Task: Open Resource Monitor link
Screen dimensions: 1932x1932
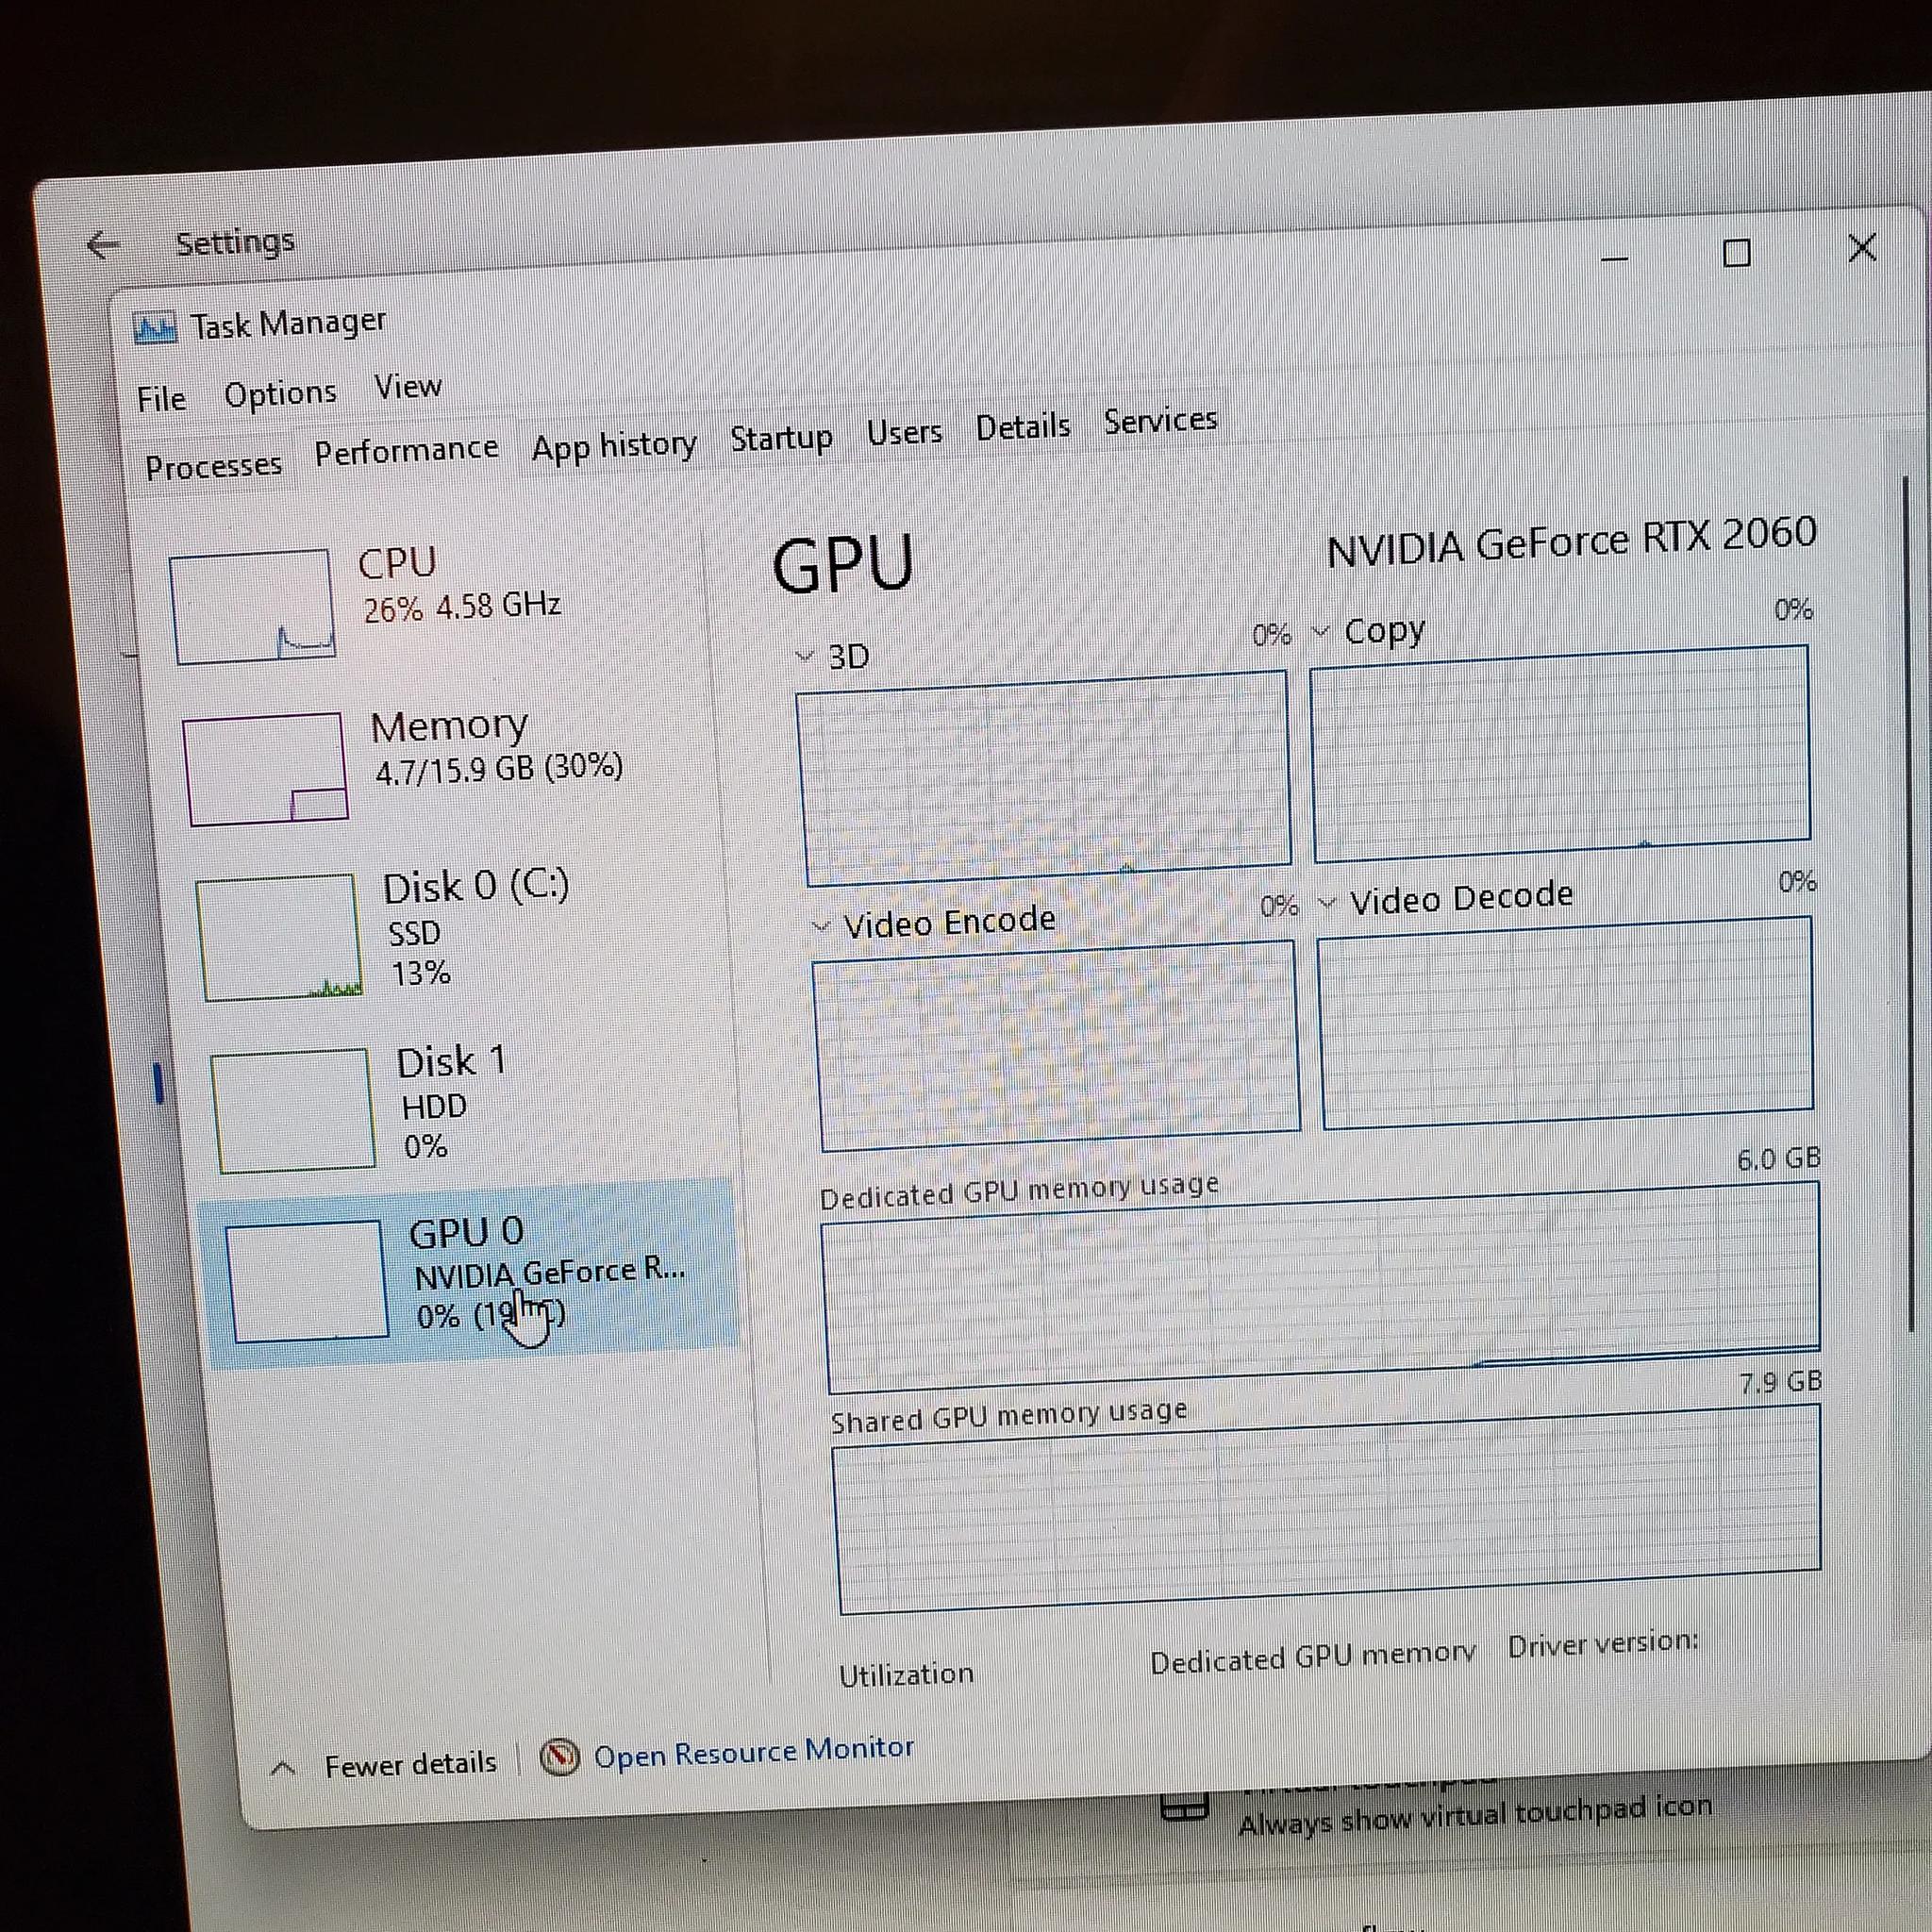Action: pyautogui.click(x=754, y=1751)
